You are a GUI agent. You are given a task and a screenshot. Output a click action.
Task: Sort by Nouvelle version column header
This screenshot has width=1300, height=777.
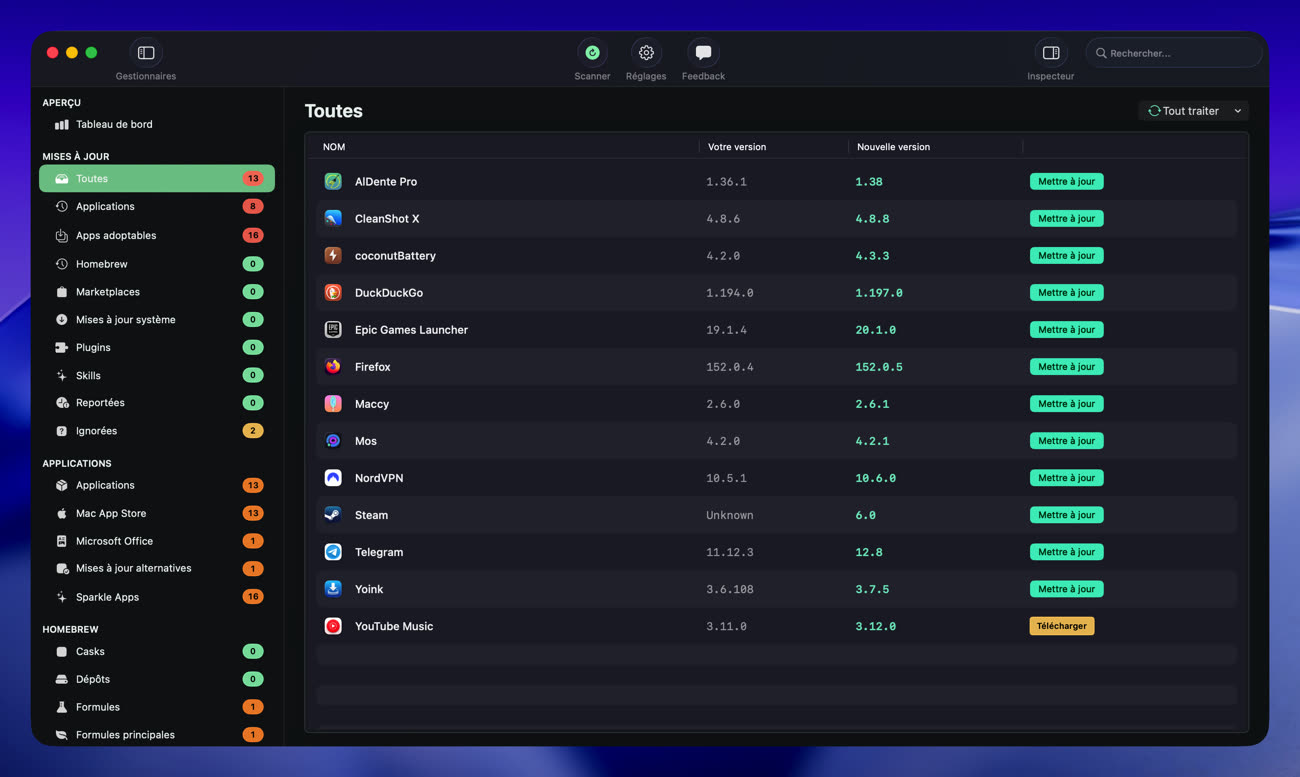[893, 147]
